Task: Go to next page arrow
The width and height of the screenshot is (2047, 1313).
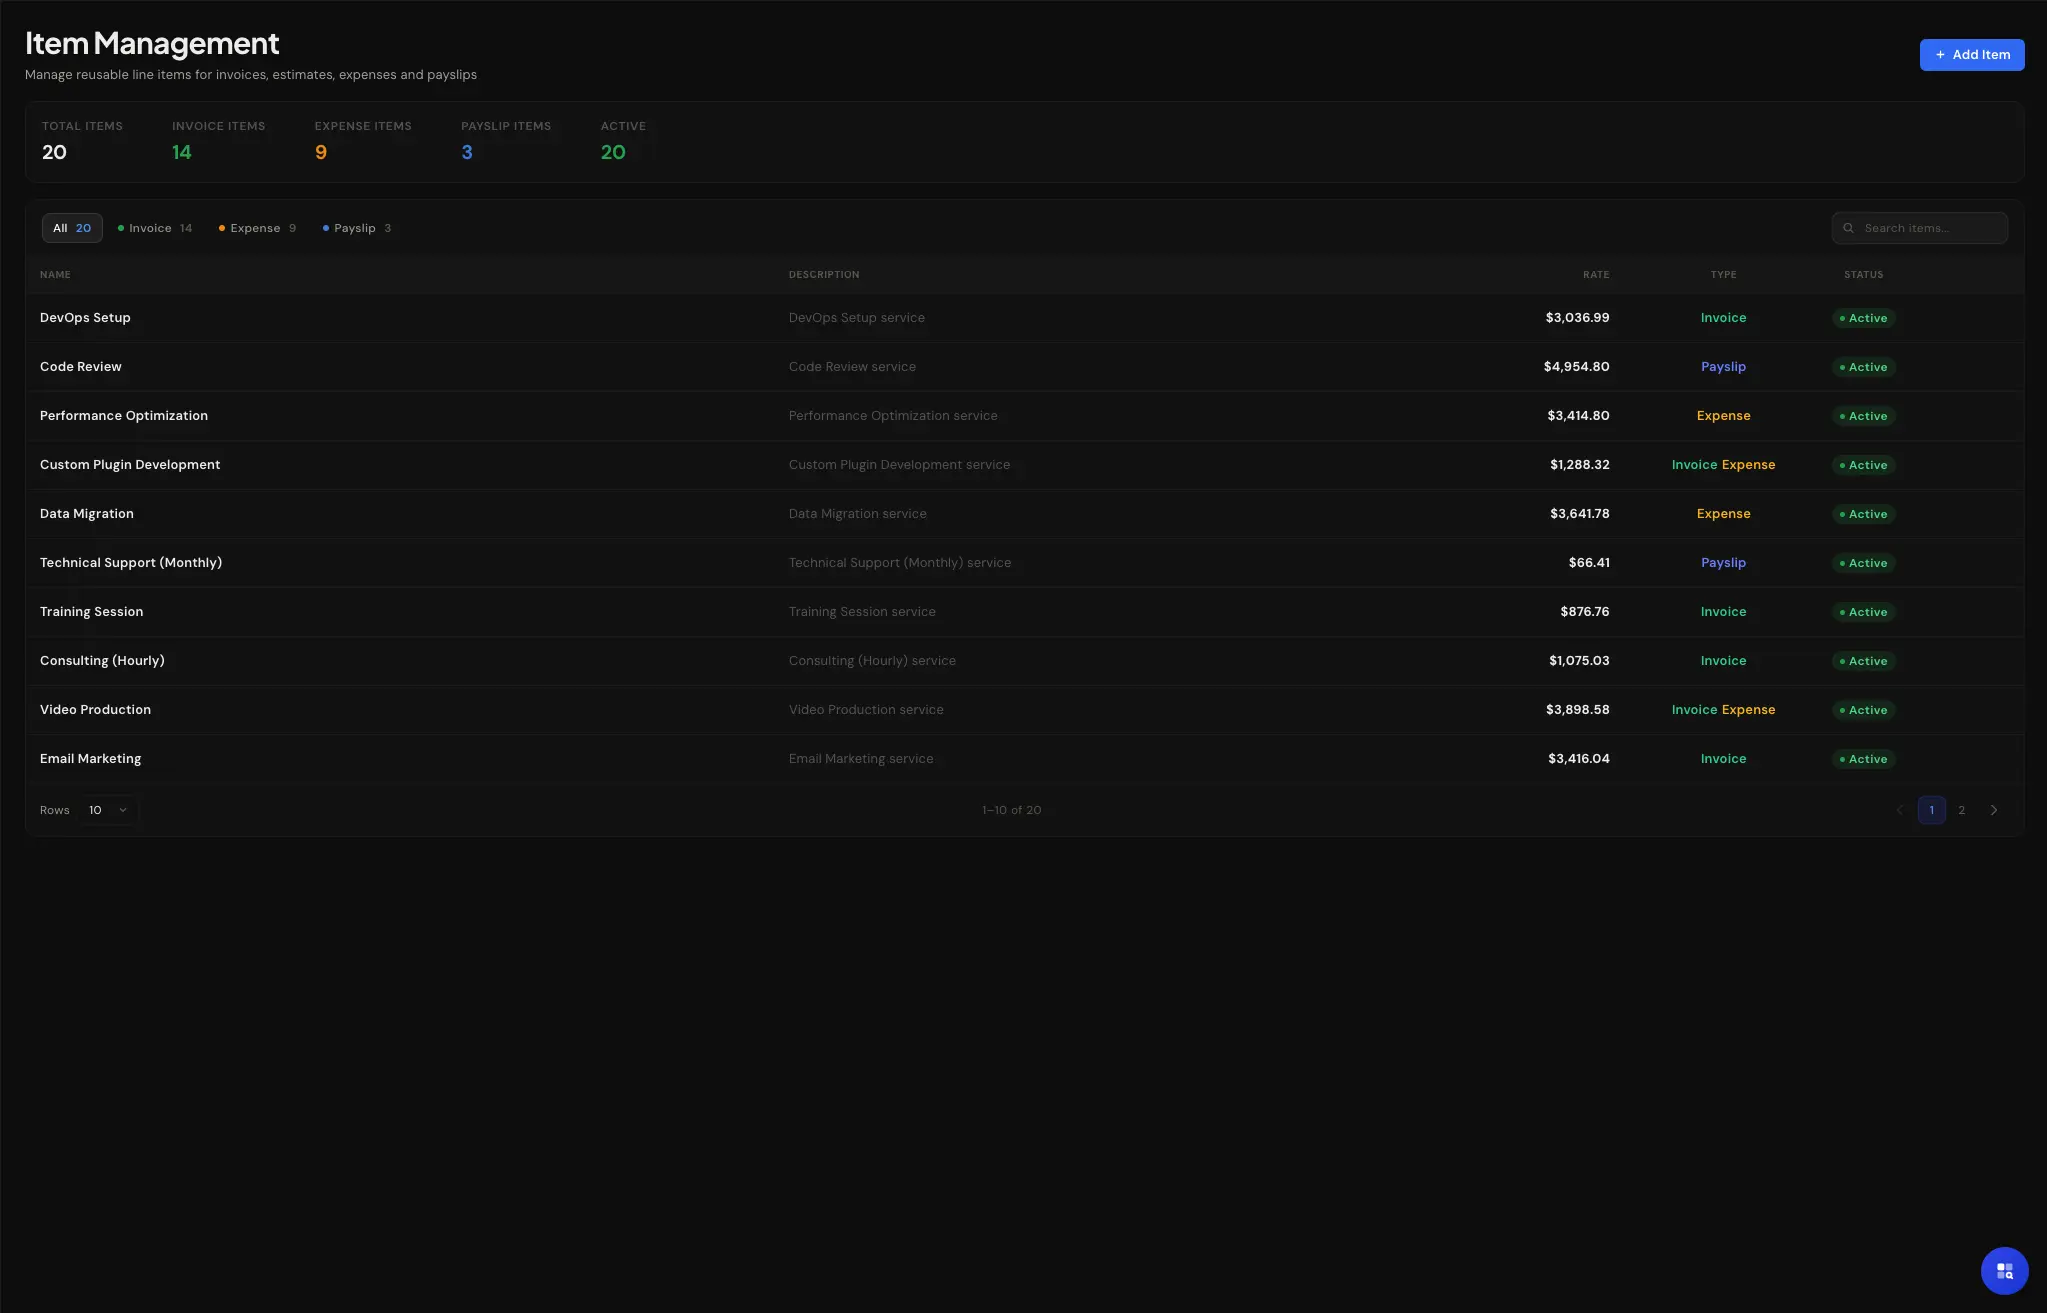Action: pyautogui.click(x=1994, y=810)
